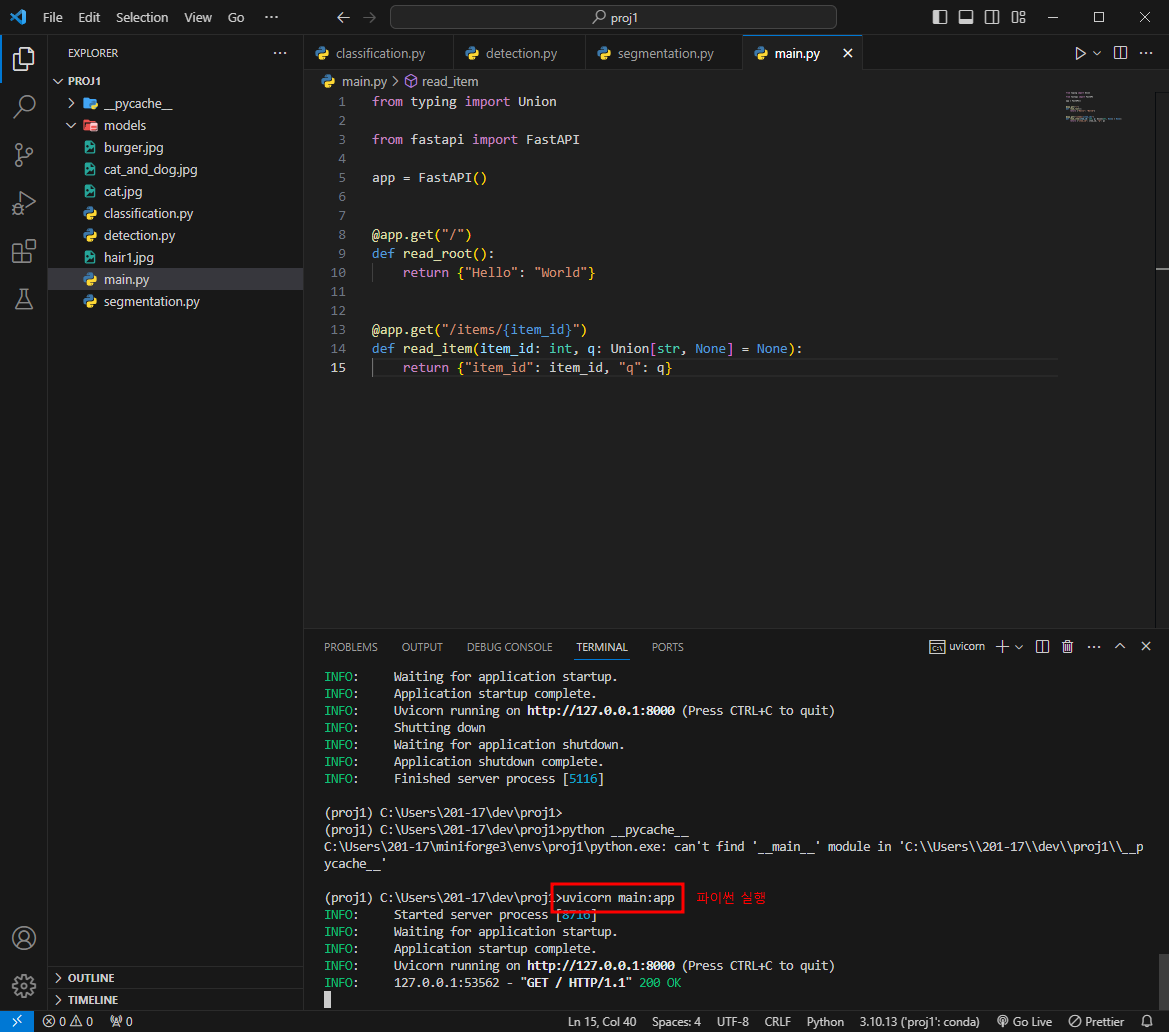Toggle the primary side bar layout icon
1169x1032 pixels.
click(x=940, y=17)
